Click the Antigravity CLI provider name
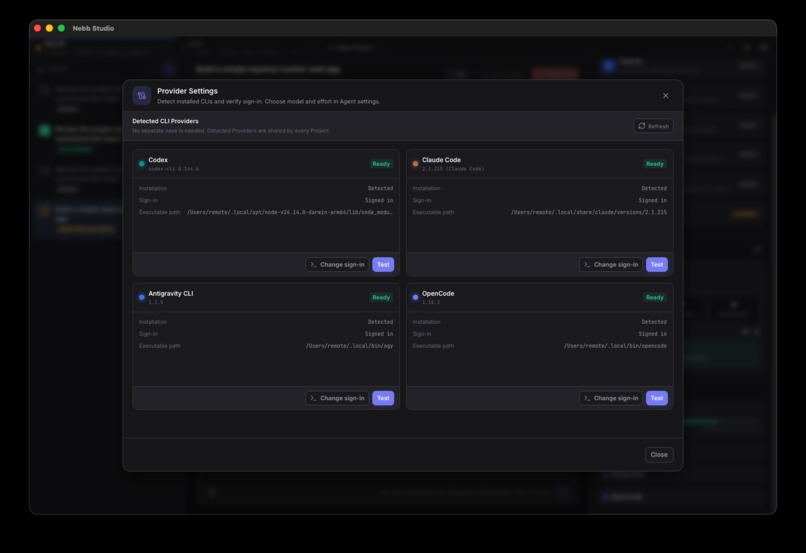The image size is (806, 553). click(x=171, y=293)
